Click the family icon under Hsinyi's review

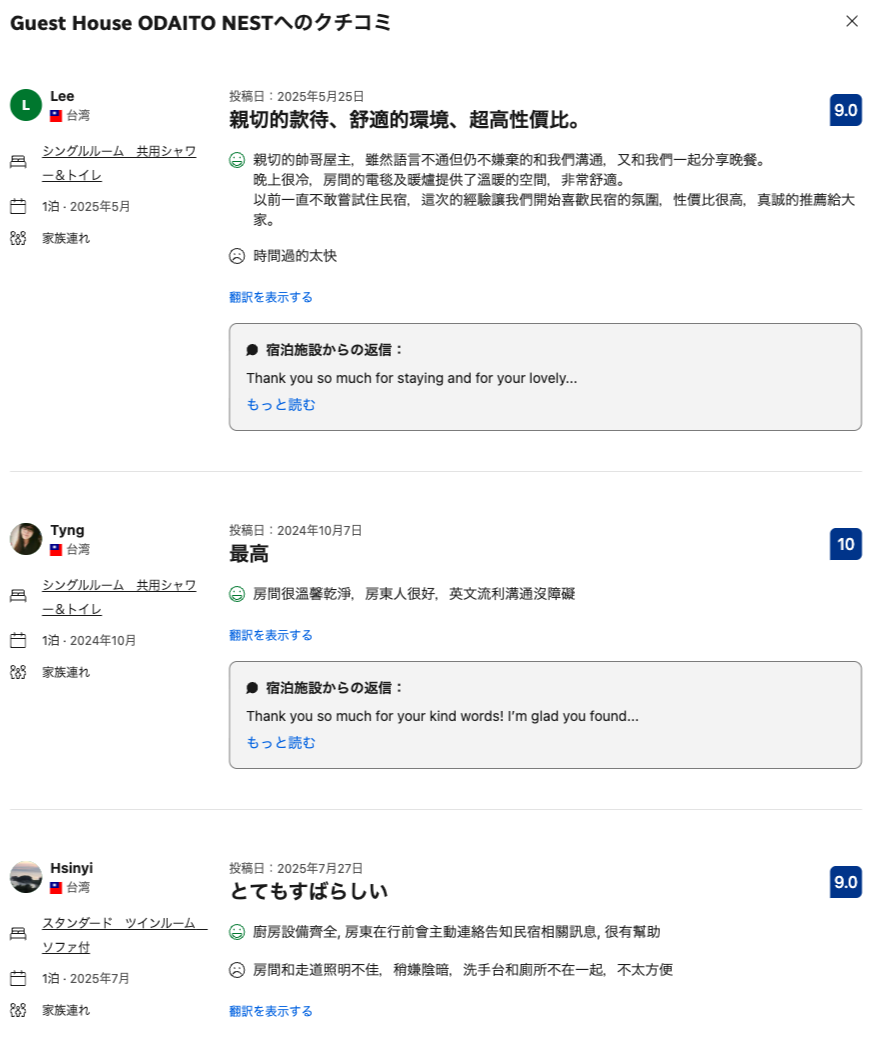point(18,1010)
